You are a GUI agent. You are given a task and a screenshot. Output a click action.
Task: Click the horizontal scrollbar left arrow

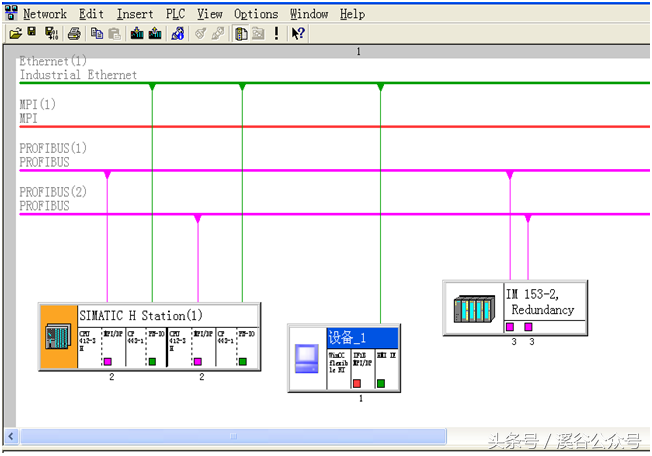[x=11, y=437]
